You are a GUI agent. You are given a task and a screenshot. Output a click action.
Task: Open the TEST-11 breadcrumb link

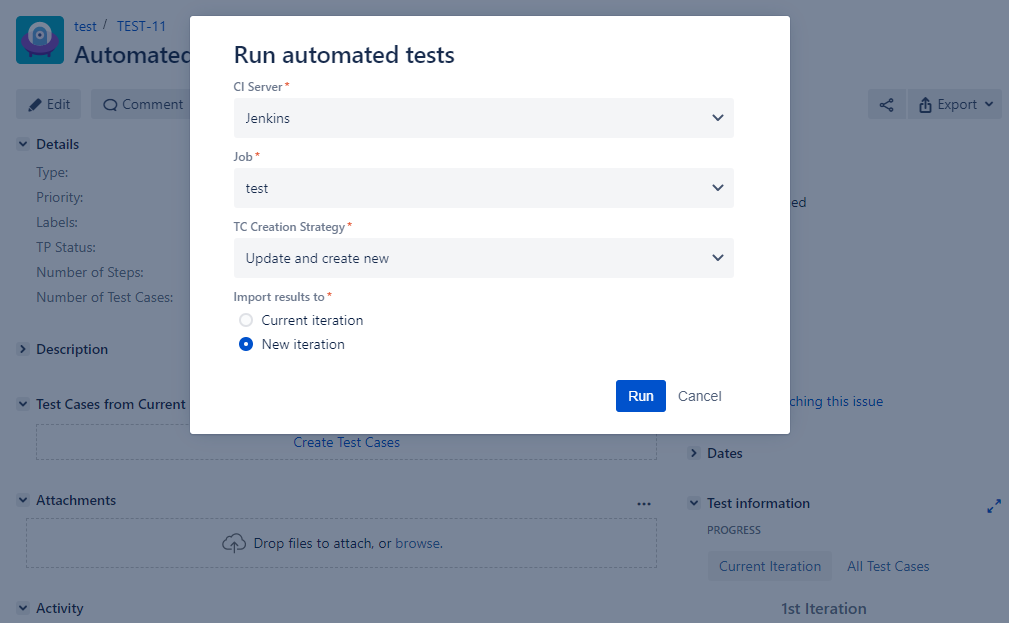[x=141, y=26]
